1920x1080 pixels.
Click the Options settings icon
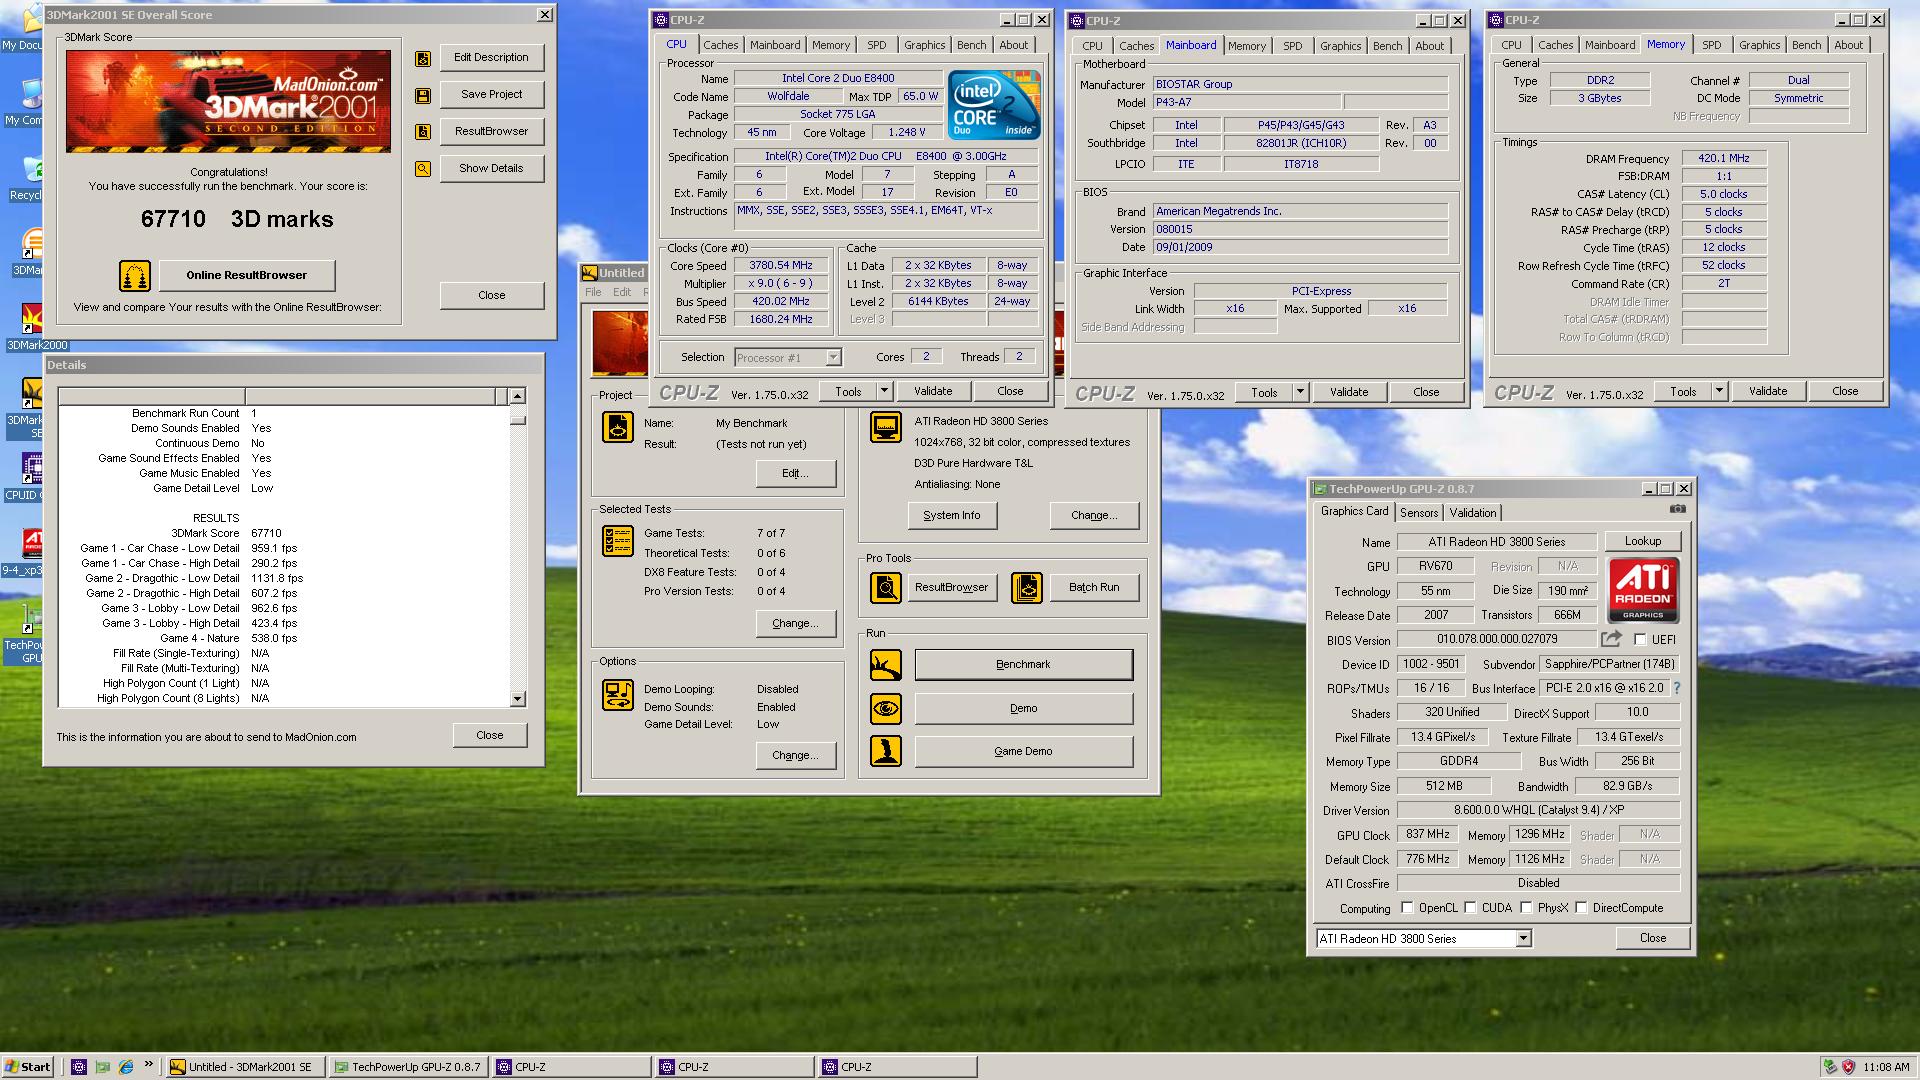click(x=617, y=695)
